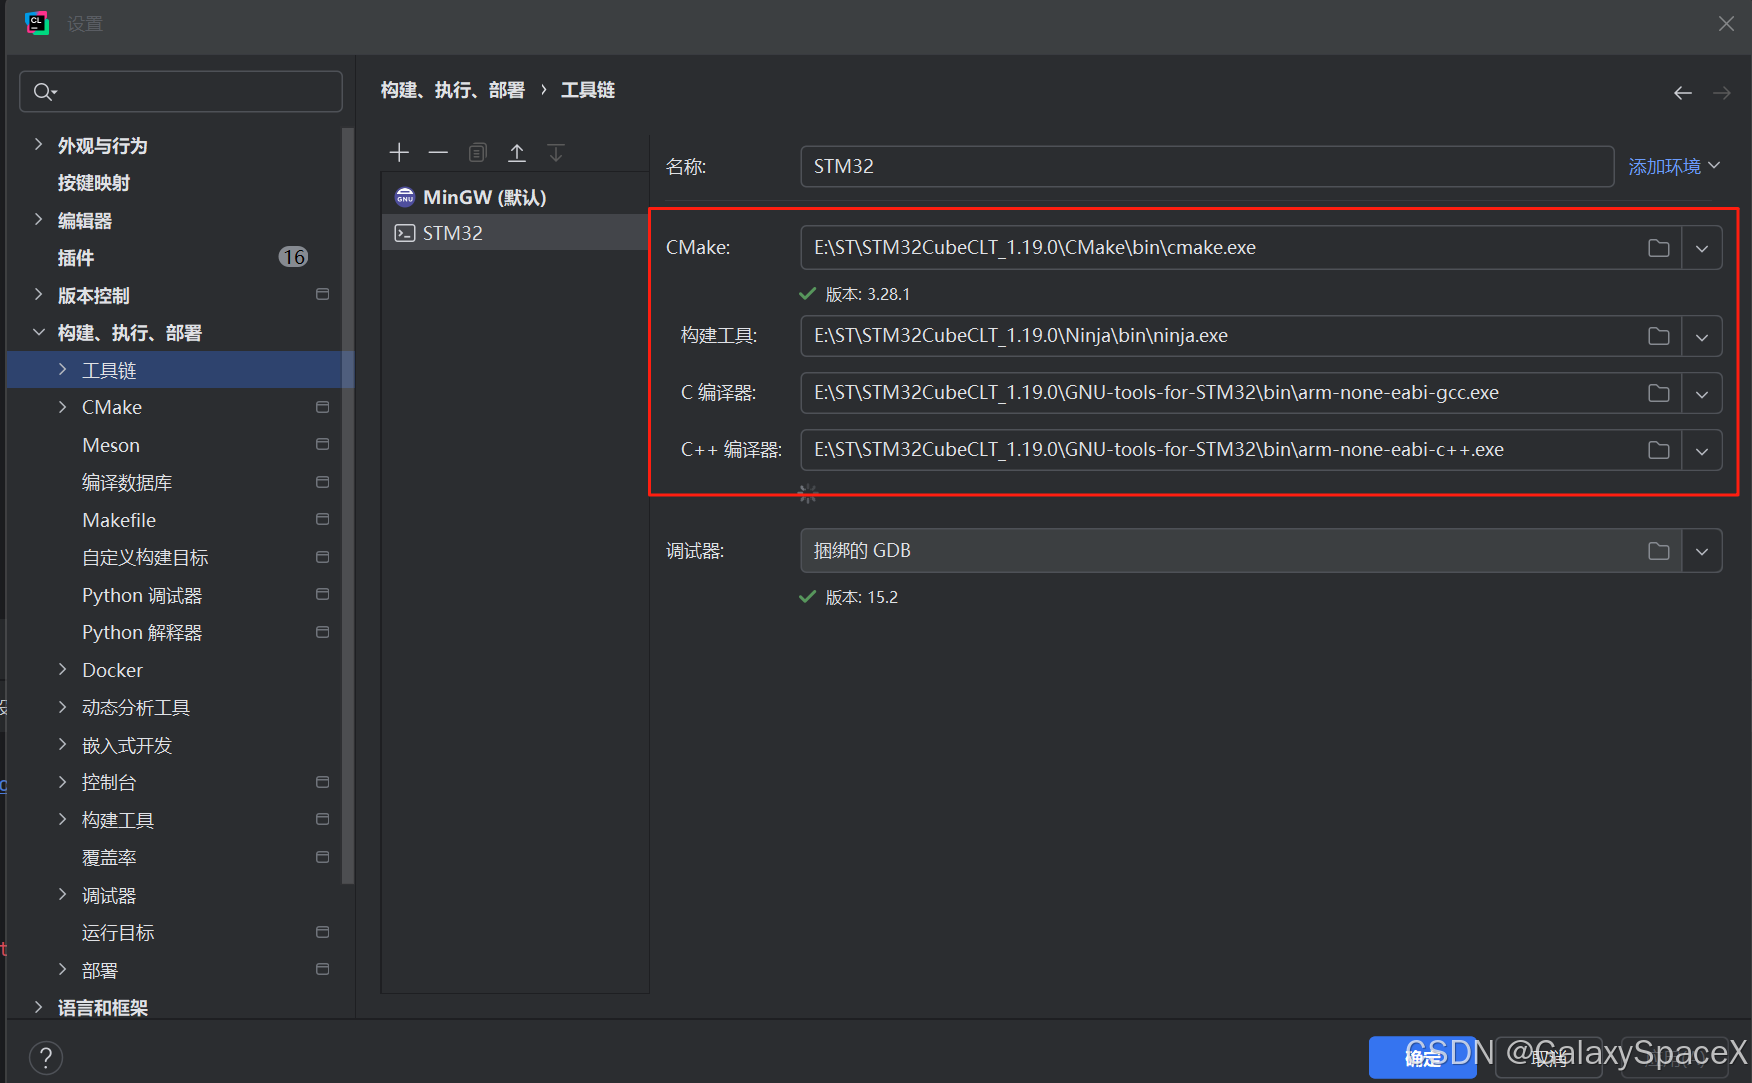Browse folder for C++ compiler path
The image size is (1752, 1083).
pyautogui.click(x=1659, y=450)
